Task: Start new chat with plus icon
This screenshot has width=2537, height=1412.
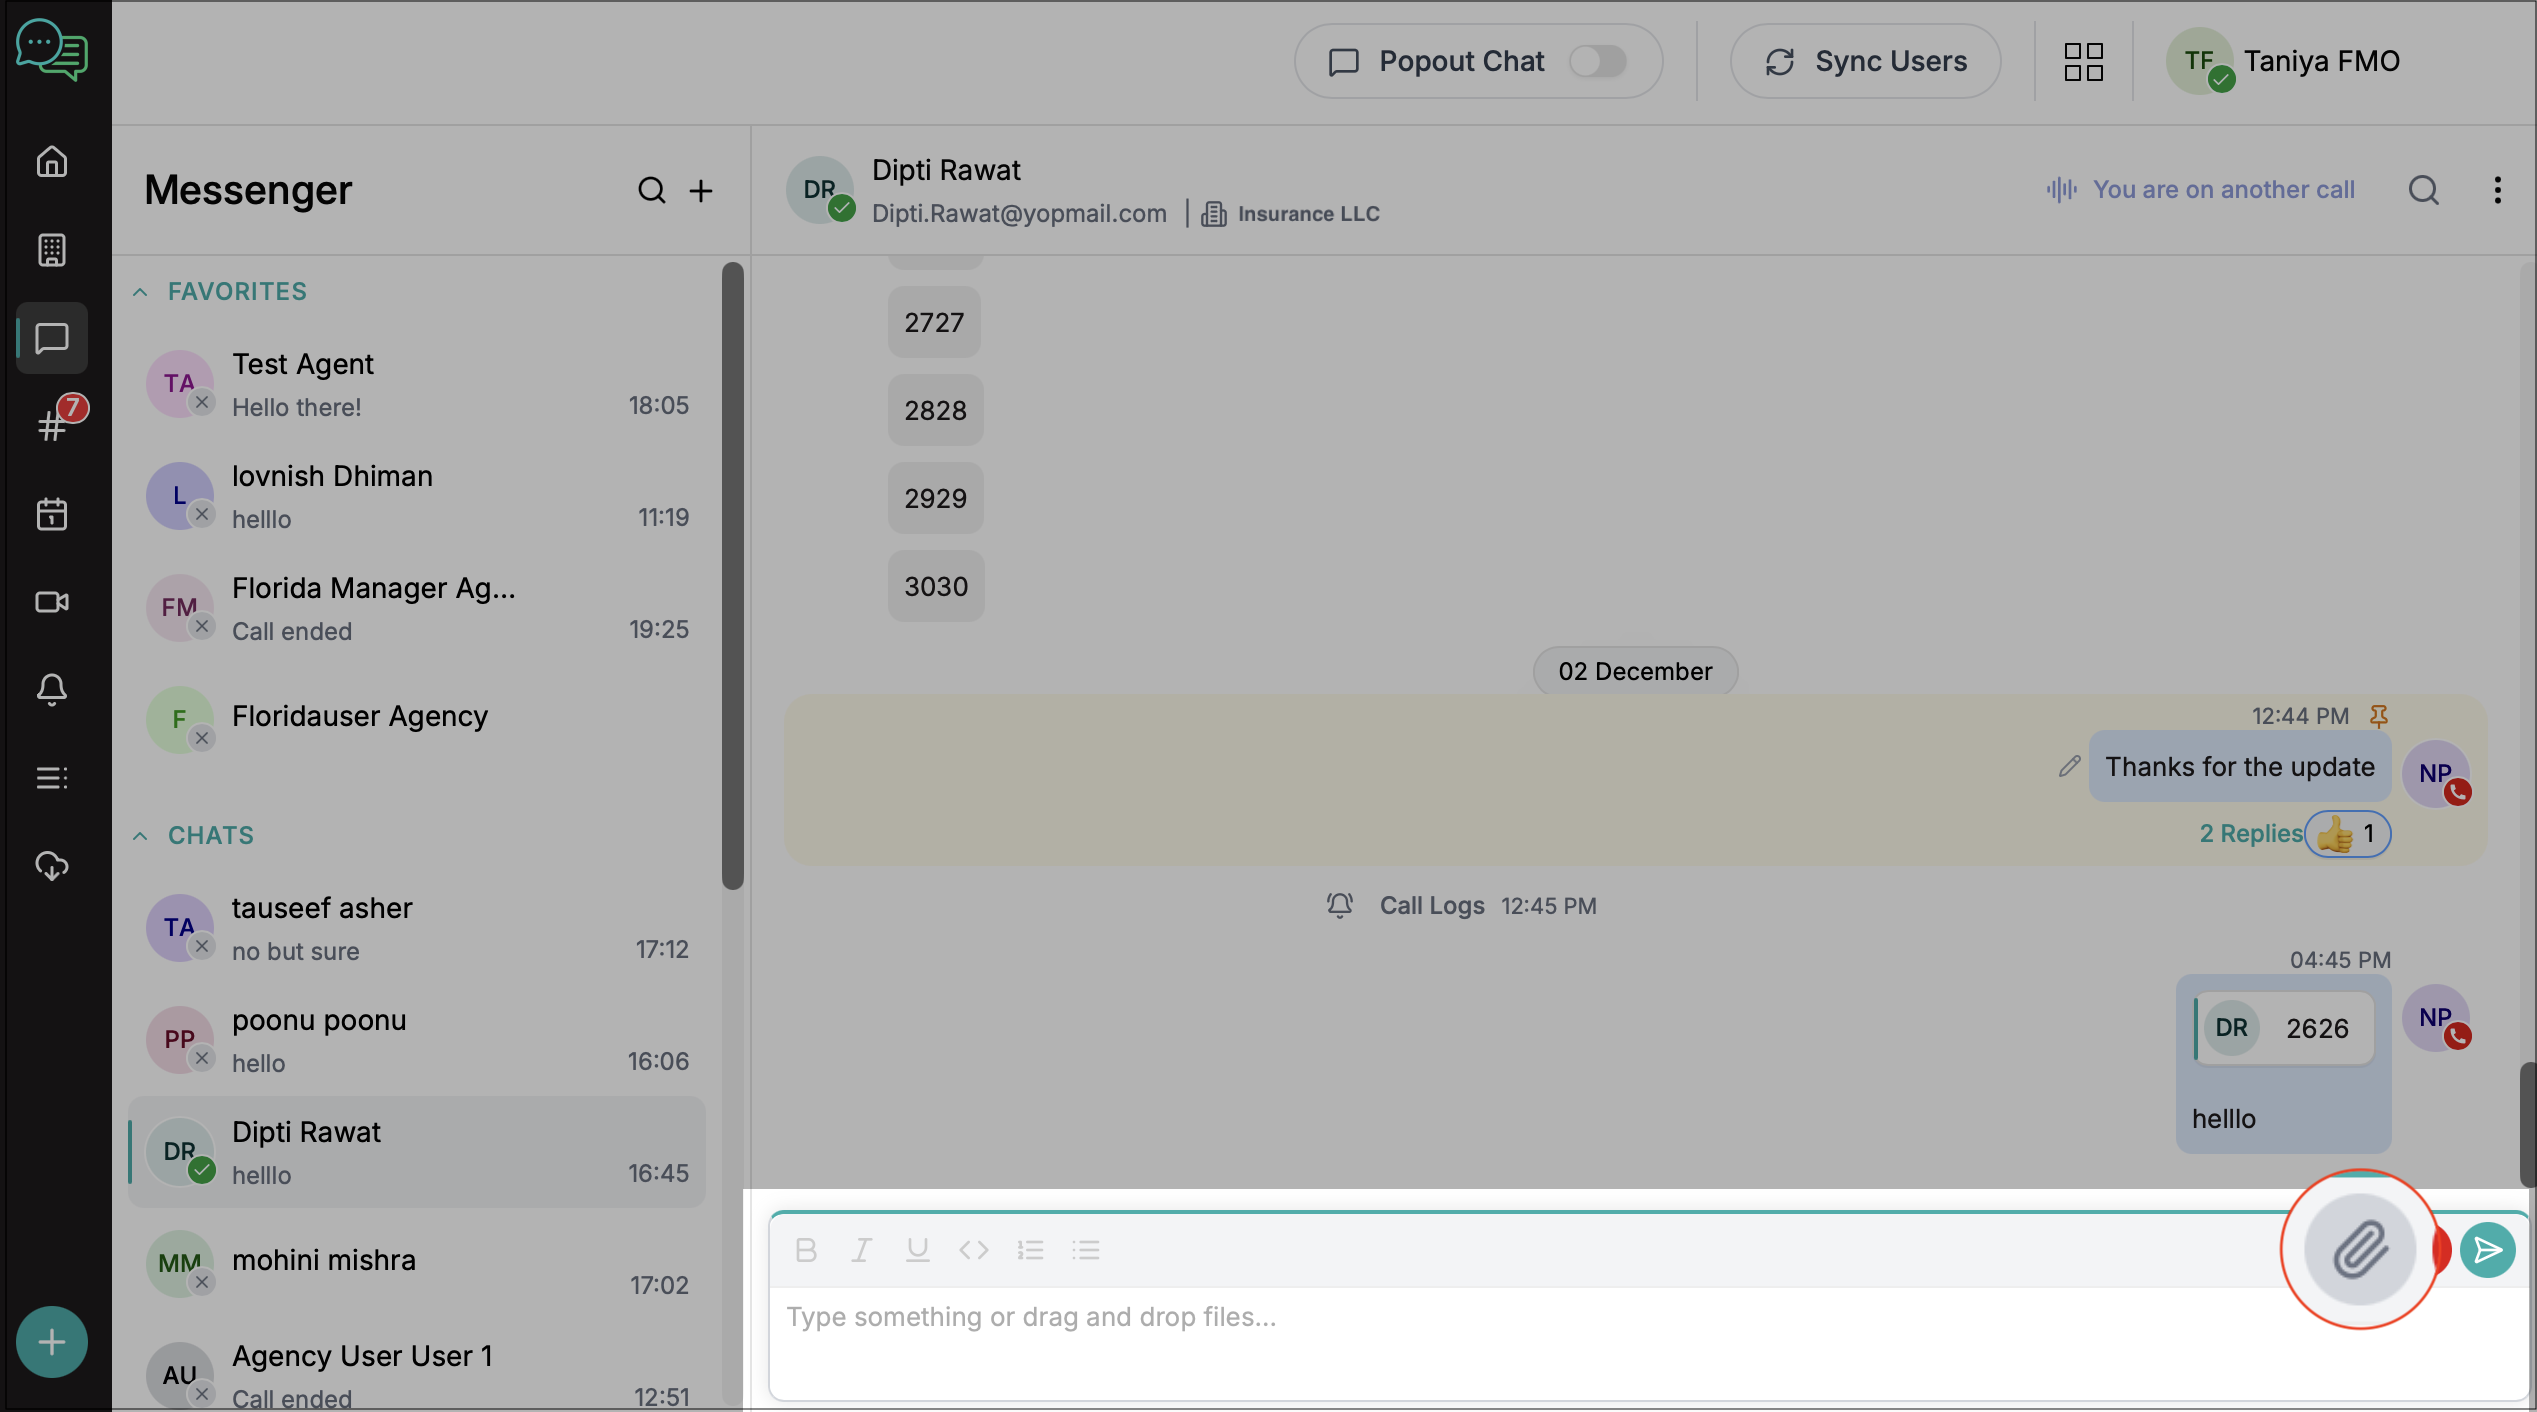Action: pyautogui.click(x=701, y=190)
